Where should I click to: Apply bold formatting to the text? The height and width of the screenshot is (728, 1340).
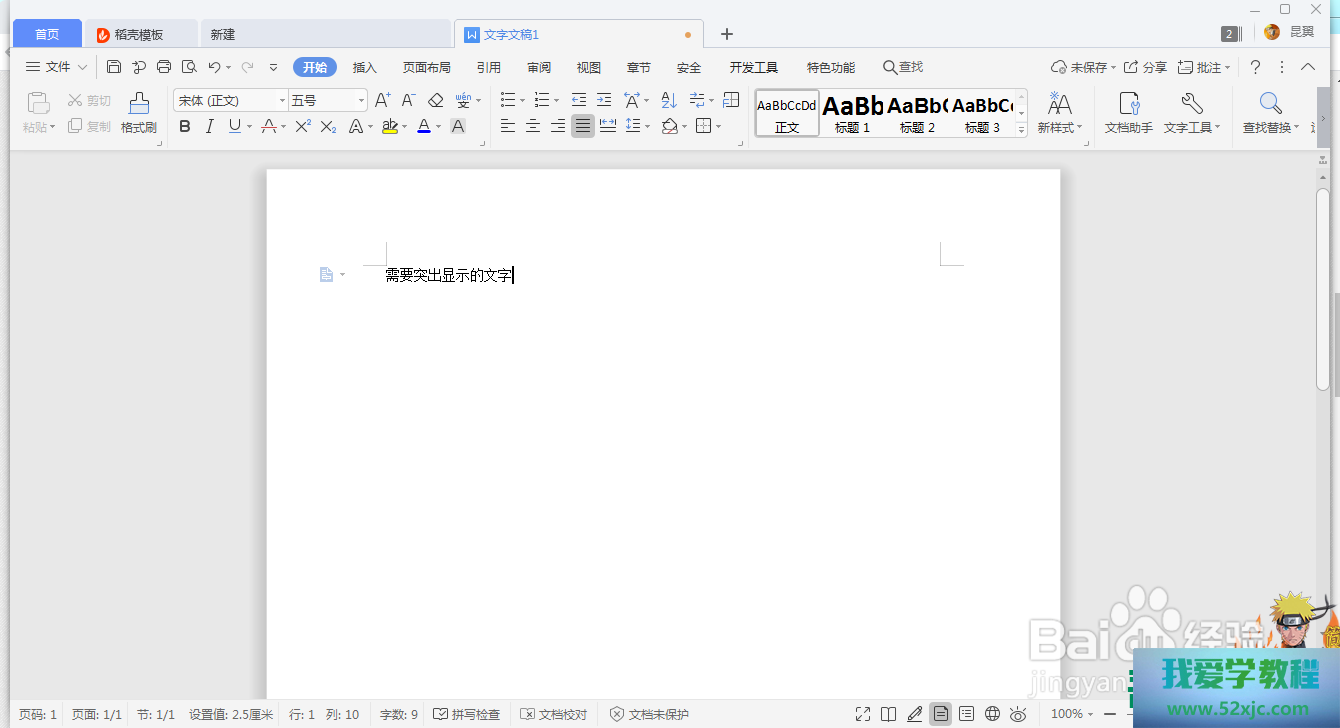click(184, 126)
